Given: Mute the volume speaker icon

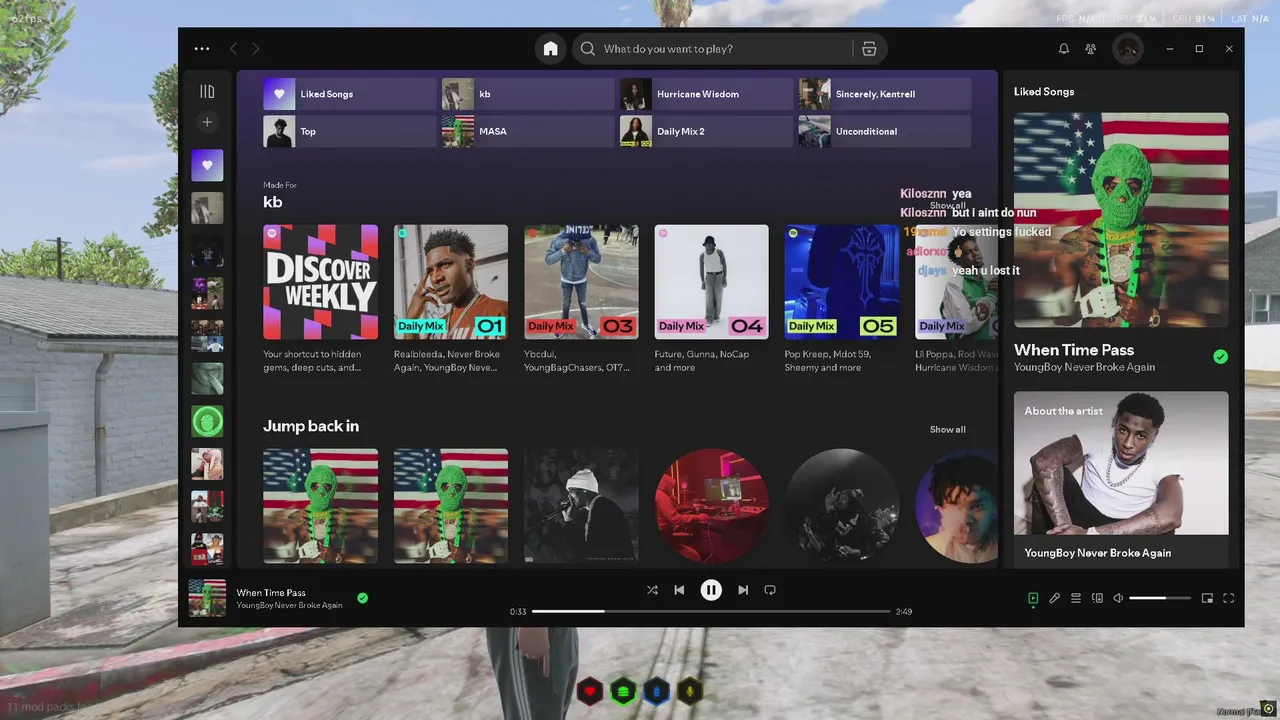Looking at the screenshot, I should coord(1118,598).
